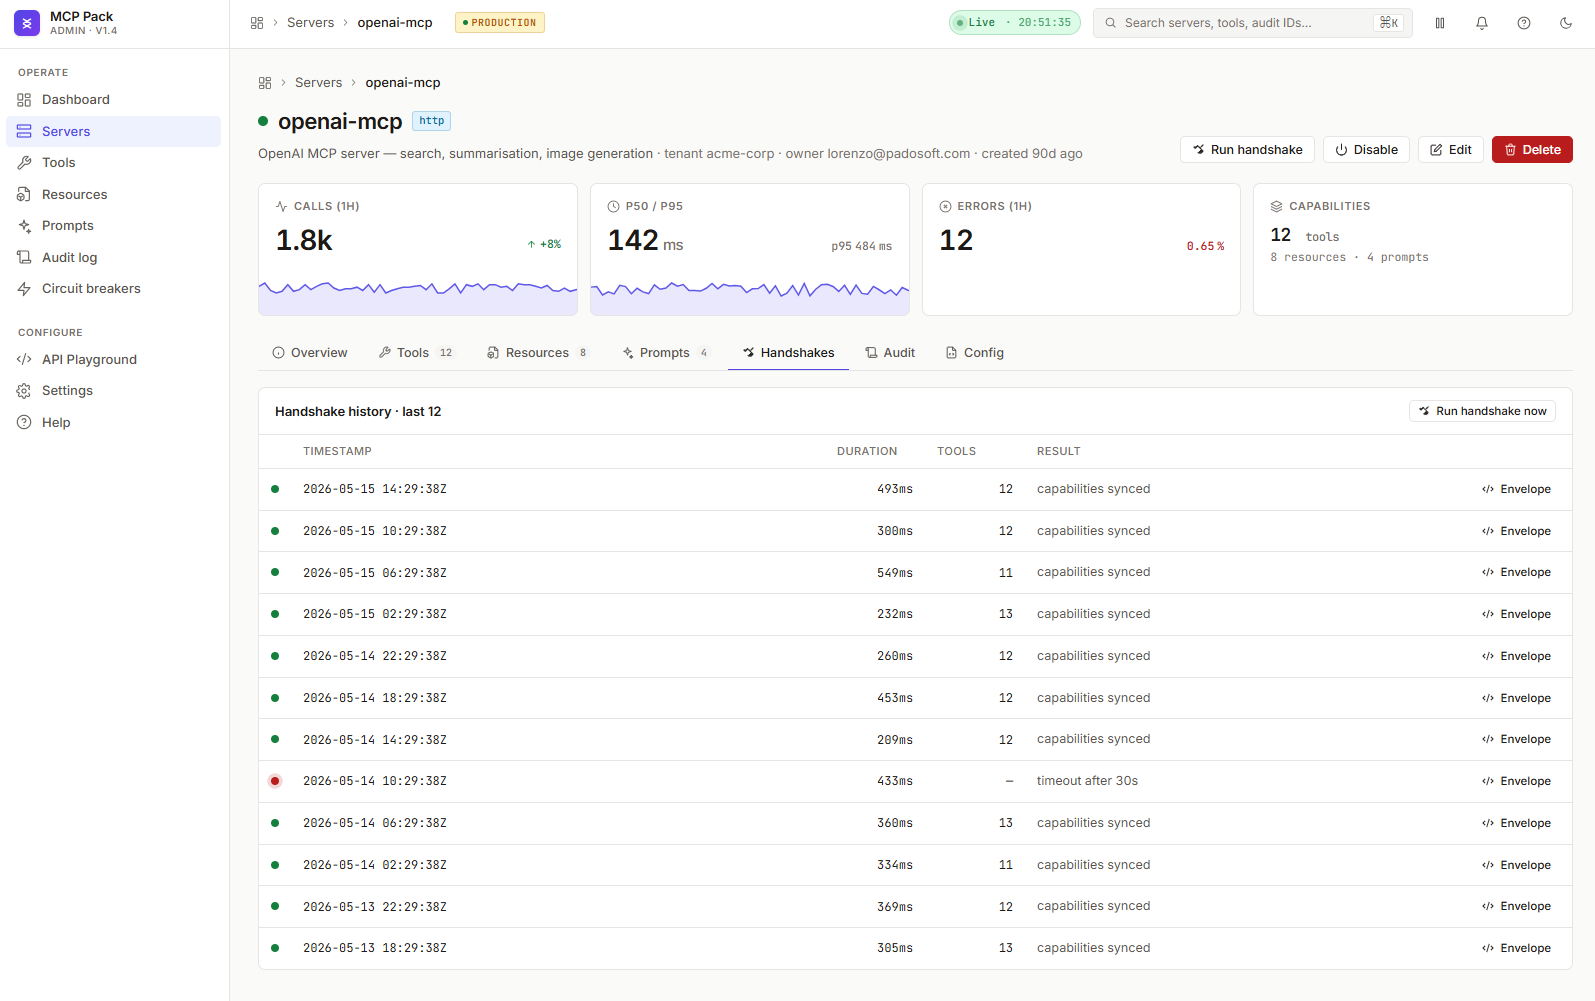Open the pause/columns icon in top bar
Viewport: 1595px width, 1001px height.
pyautogui.click(x=1440, y=23)
